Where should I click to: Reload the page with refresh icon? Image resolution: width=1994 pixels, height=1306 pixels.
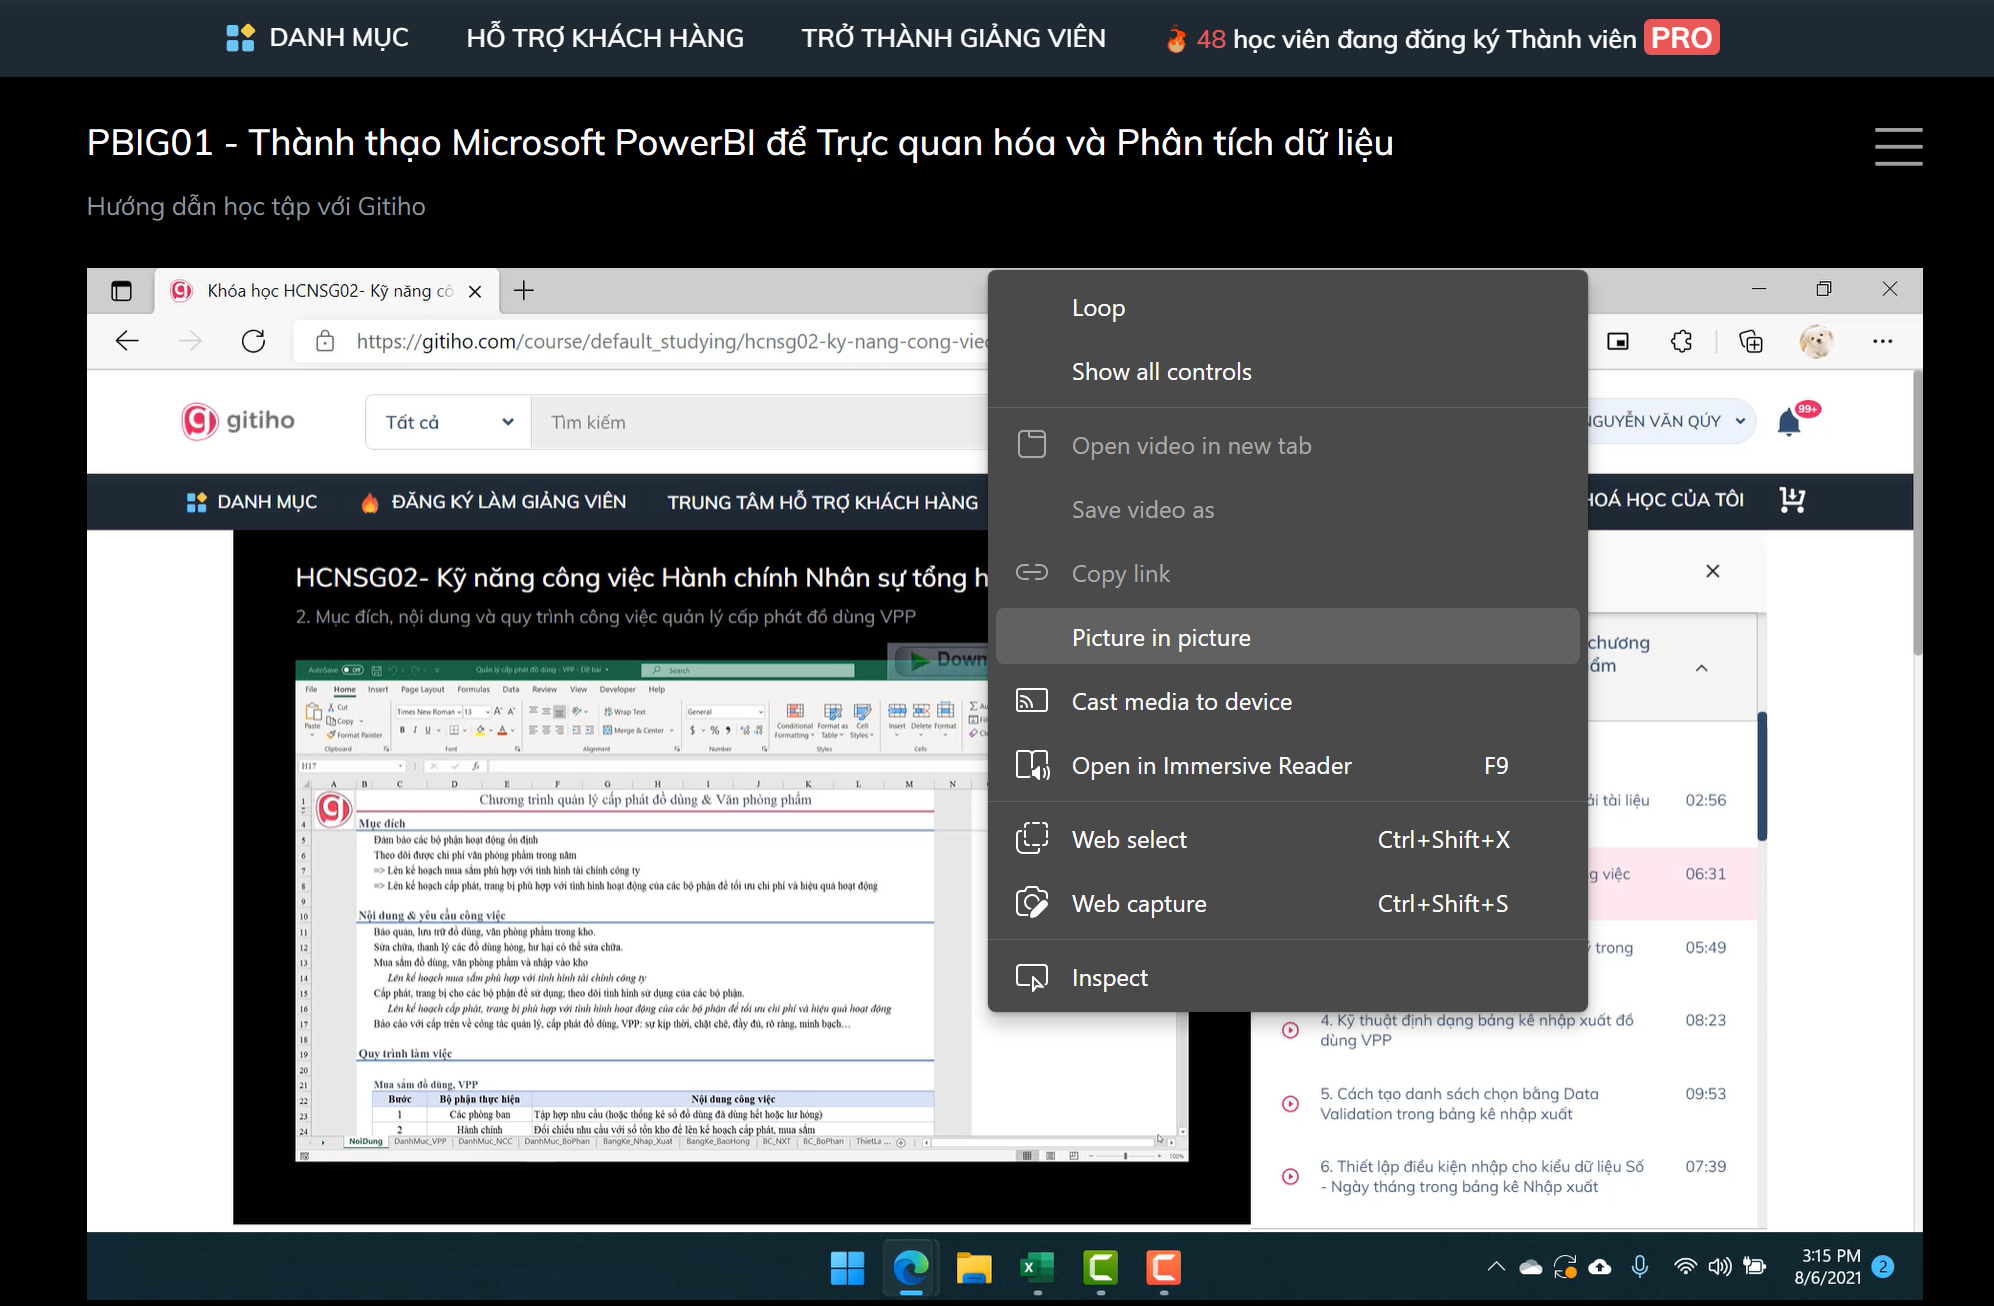pos(254,341)
